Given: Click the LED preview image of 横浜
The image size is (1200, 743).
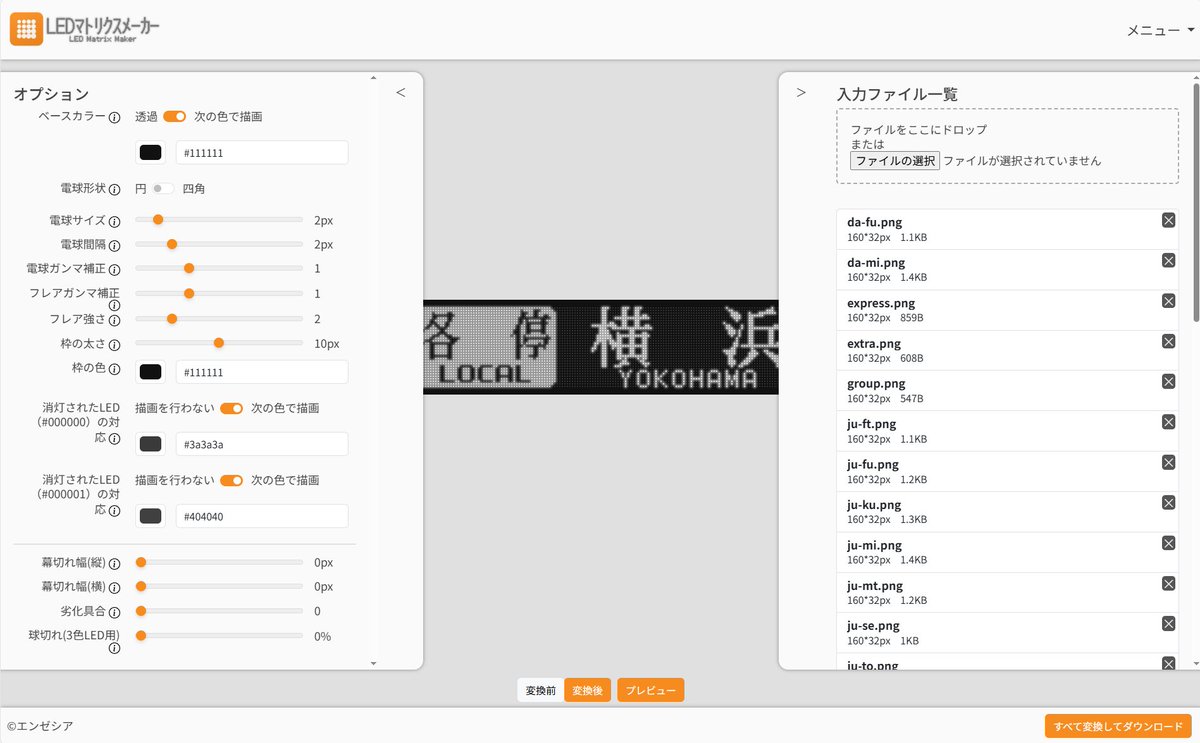Looking at the screenshot, I should point(601,347).
